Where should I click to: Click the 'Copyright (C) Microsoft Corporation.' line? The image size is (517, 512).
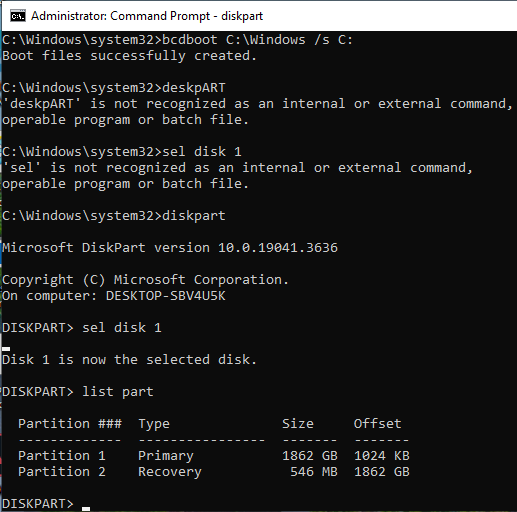[145, 280]
